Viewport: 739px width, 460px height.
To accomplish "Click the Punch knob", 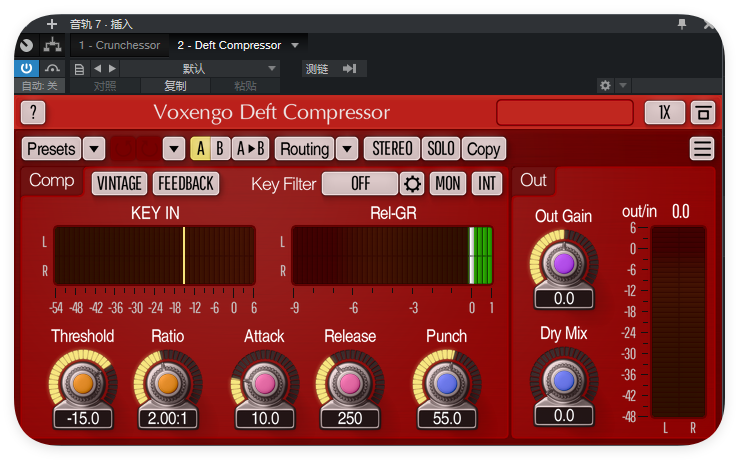I will pyautogui.click(x=447, y=384).
